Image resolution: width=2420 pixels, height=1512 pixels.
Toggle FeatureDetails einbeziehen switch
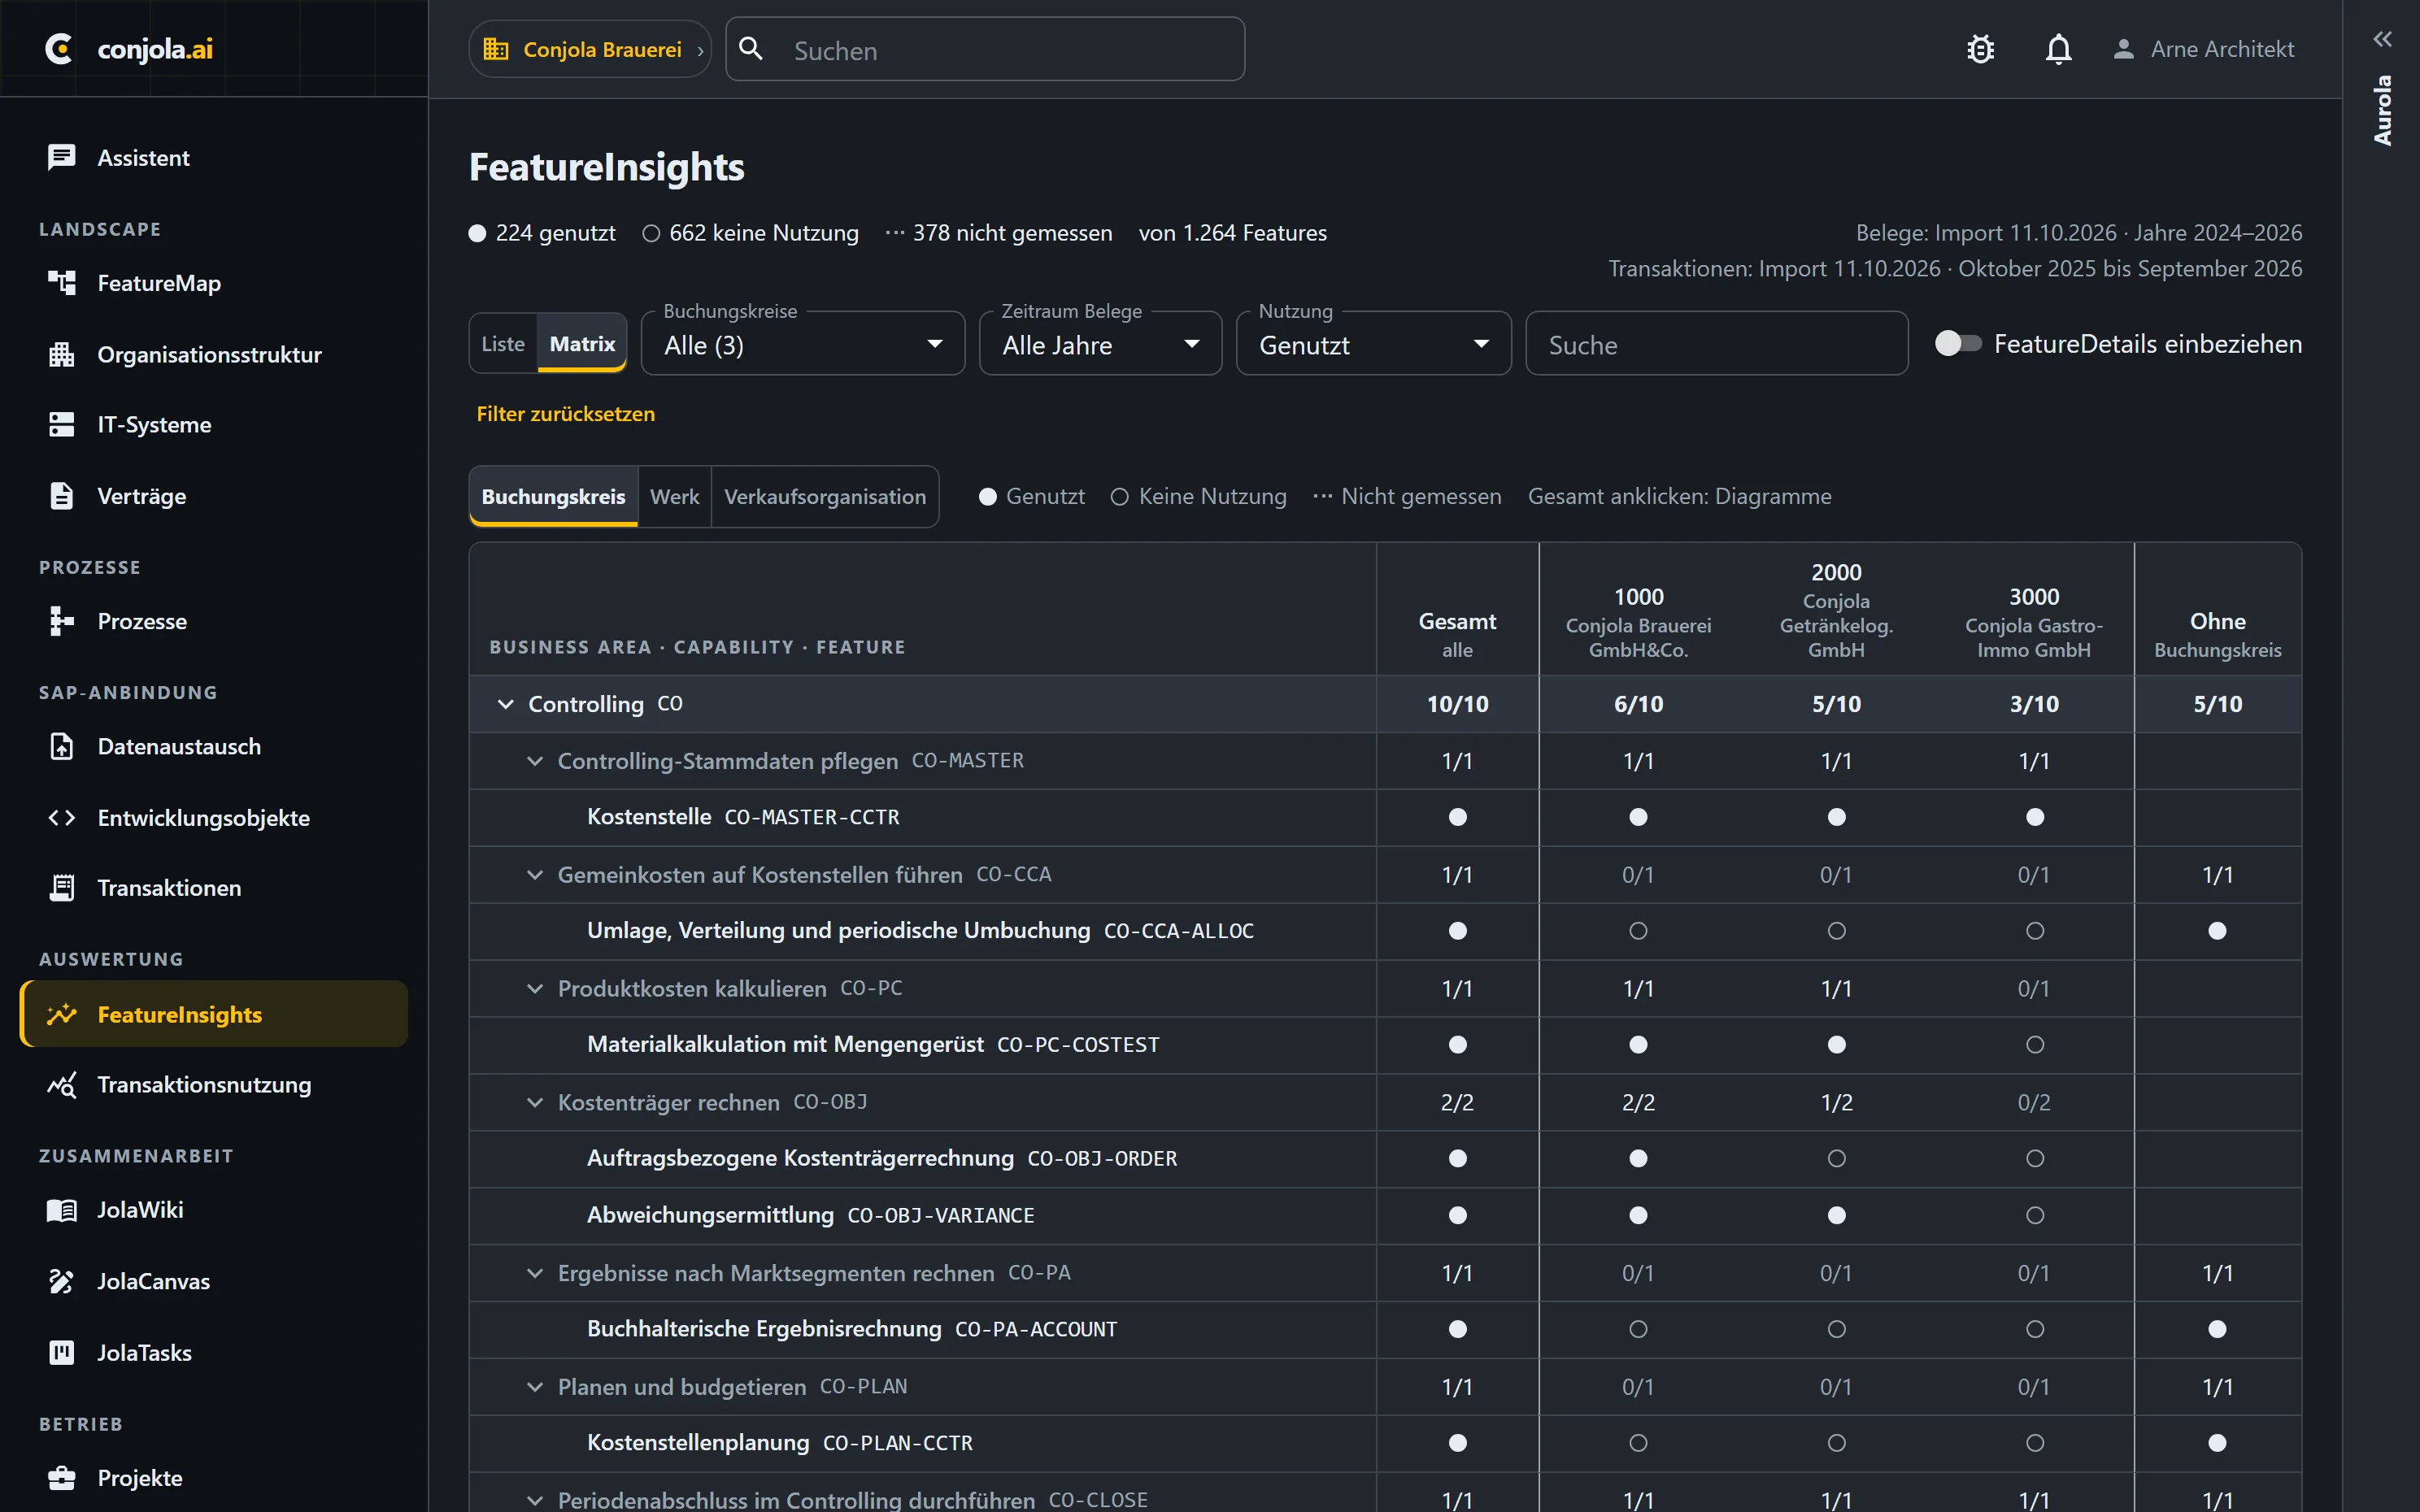(1957, 343)
